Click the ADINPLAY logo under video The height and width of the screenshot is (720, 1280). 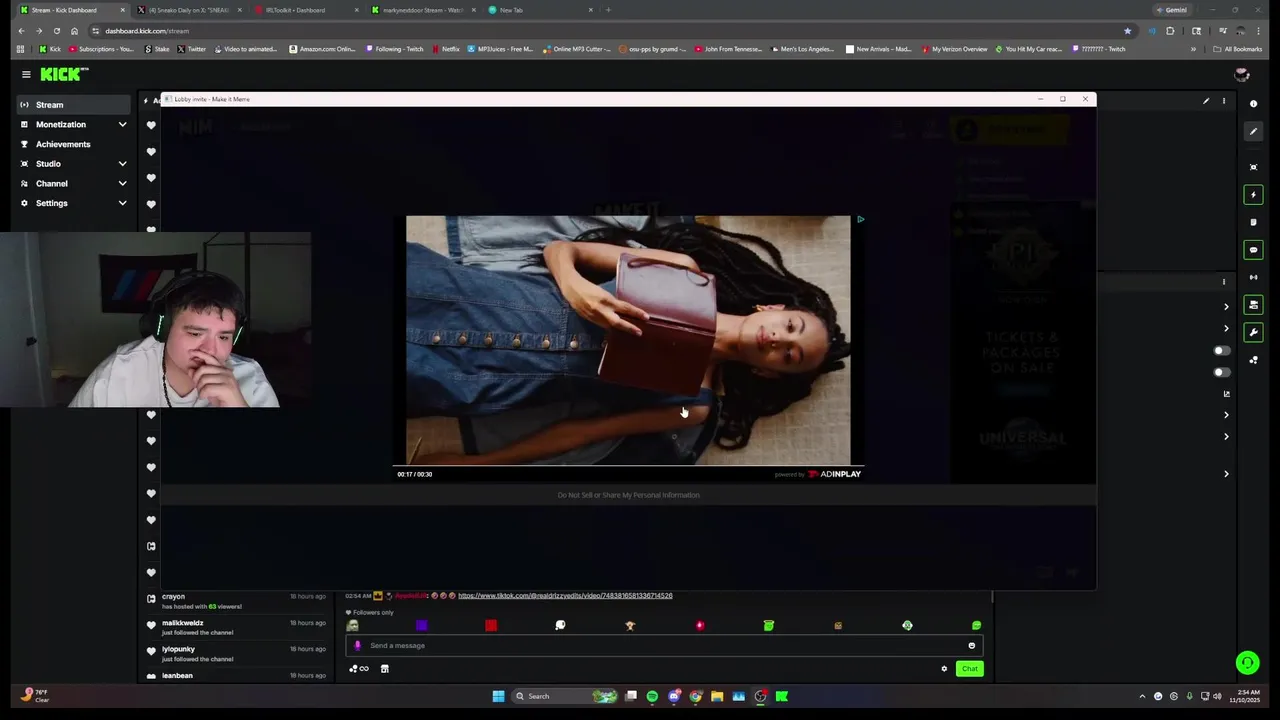click(834, 474)
